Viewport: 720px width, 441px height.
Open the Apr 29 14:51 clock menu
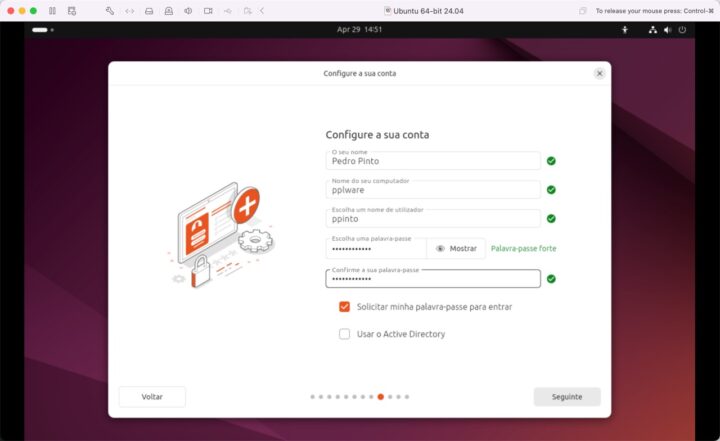tap(360, 29)
